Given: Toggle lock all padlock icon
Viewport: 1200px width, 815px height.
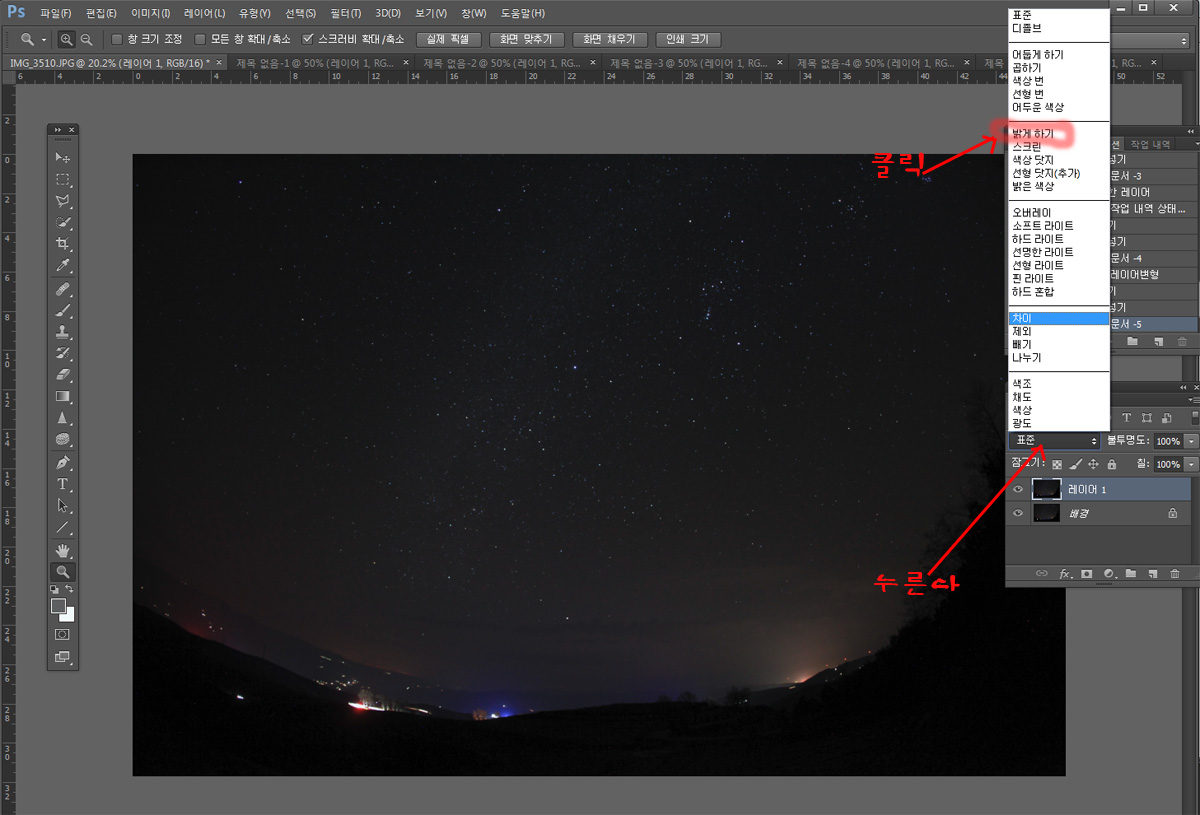Looking at the screenshot, I should 1111,464.
